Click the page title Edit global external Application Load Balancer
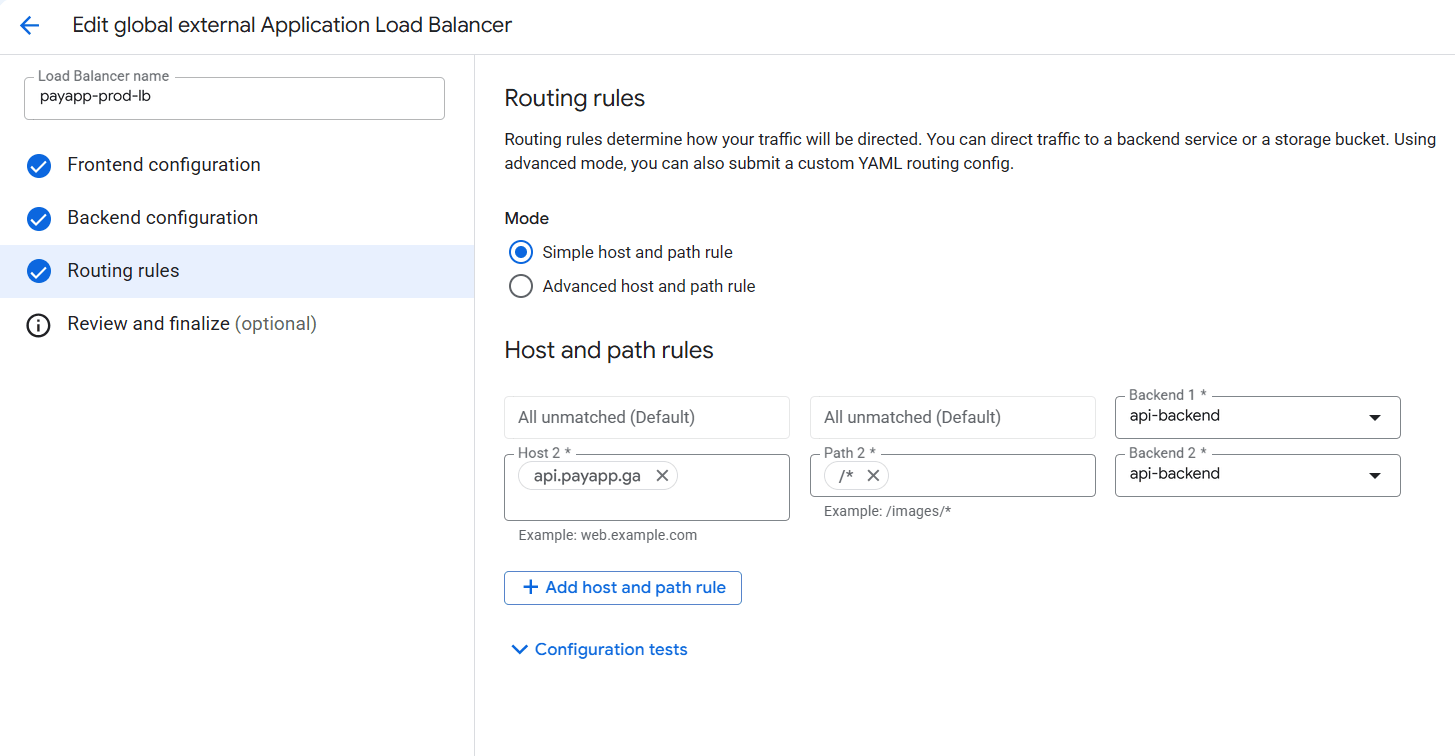Image resolution: width=1455 pixels, height=756 pixels. (x=292, y=25)
